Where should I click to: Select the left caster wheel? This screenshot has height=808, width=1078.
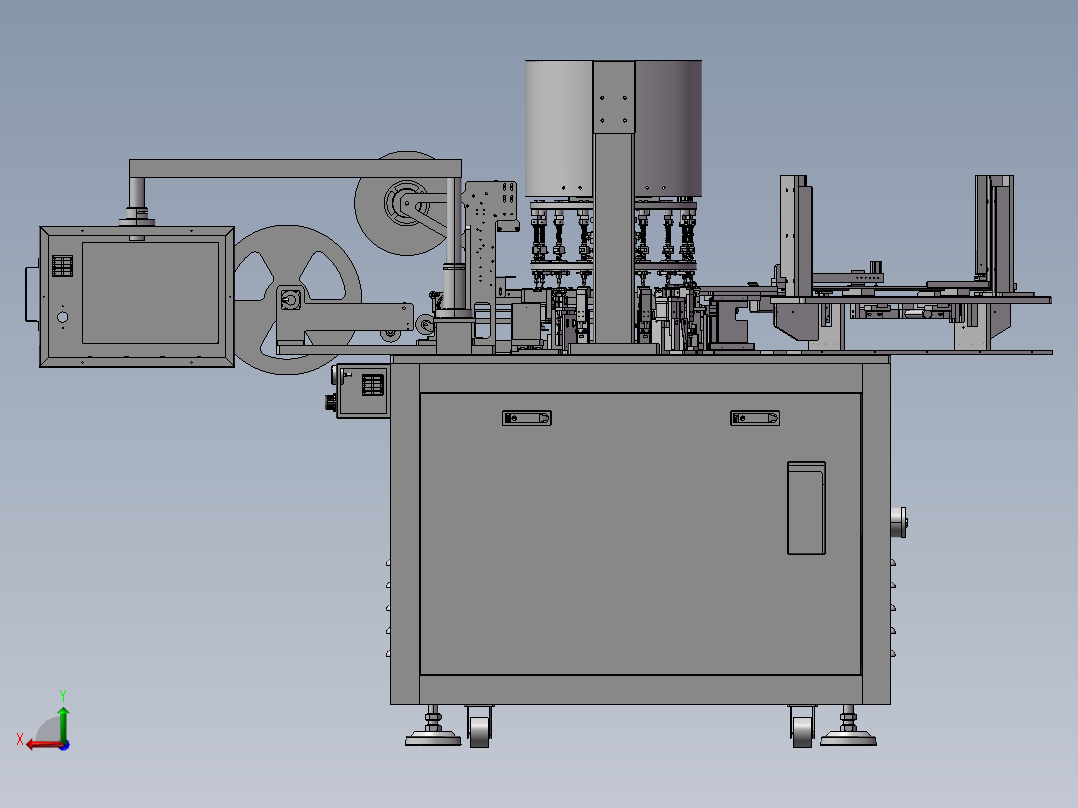coord(479,728)
